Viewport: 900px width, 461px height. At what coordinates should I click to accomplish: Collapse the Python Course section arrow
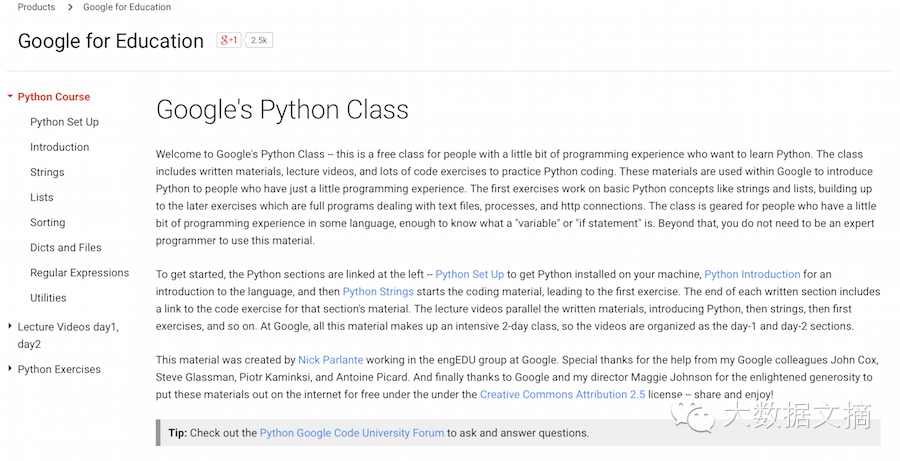(x=10, y=96)
